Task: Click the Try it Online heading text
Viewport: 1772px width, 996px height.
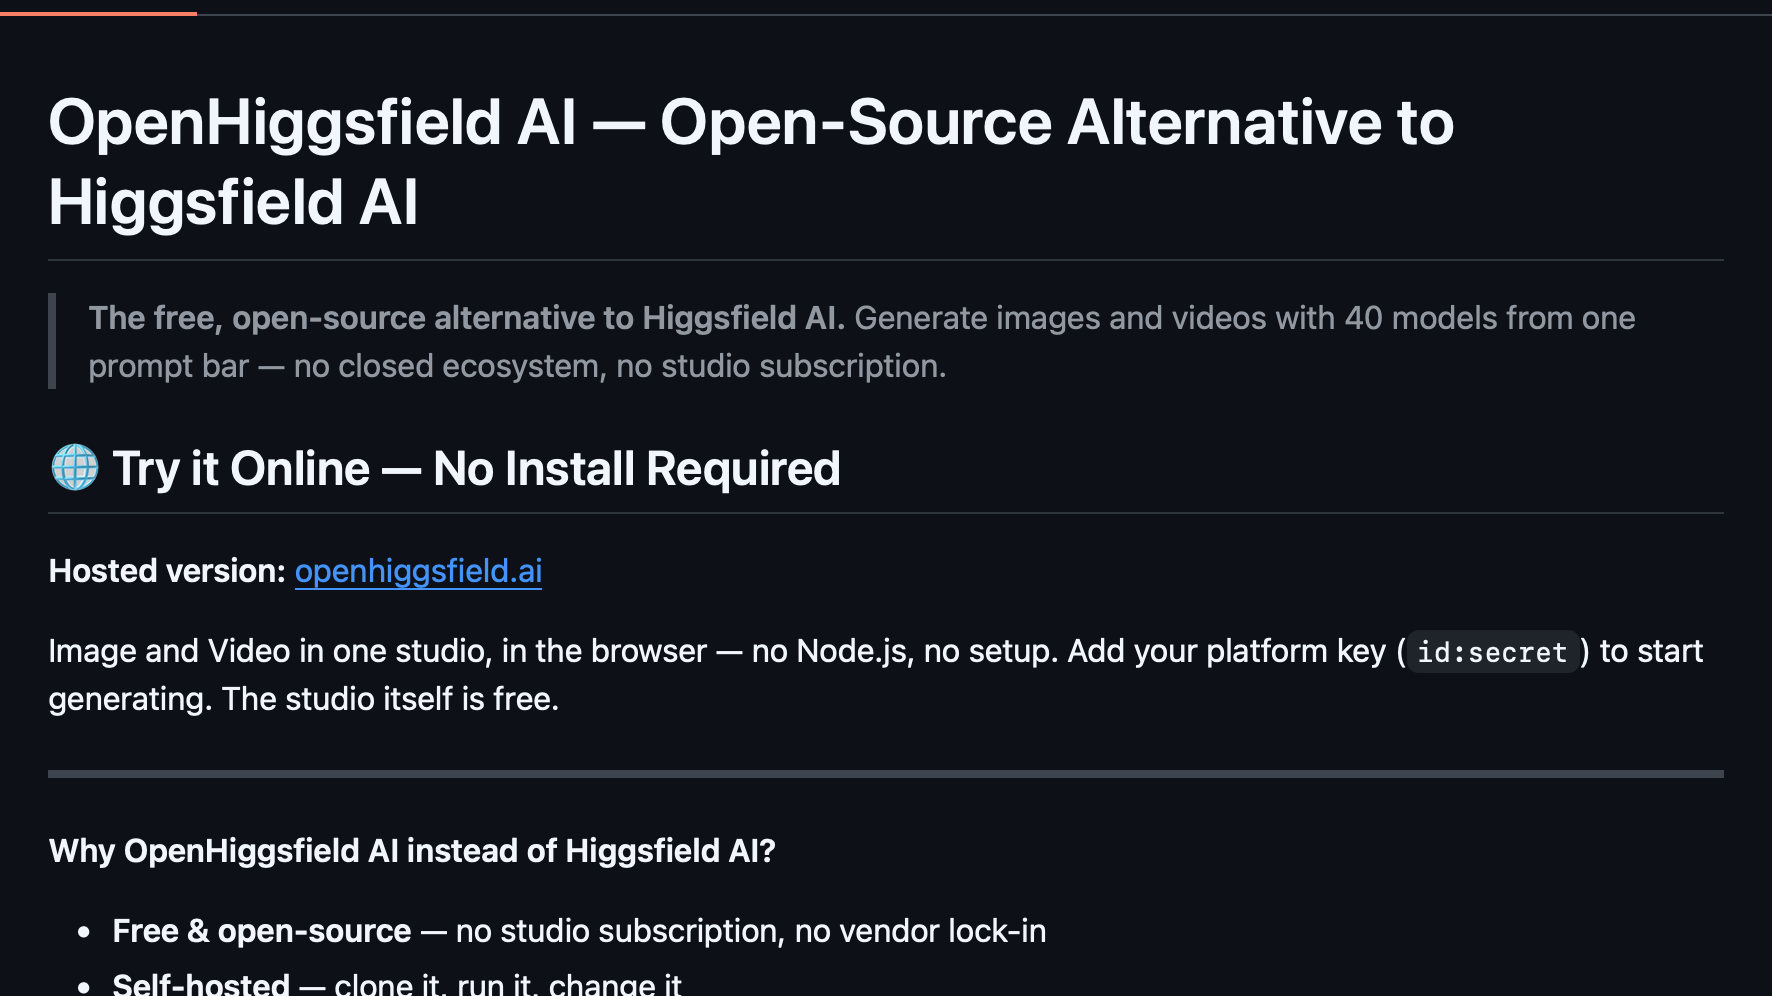Action: [476, 468]
